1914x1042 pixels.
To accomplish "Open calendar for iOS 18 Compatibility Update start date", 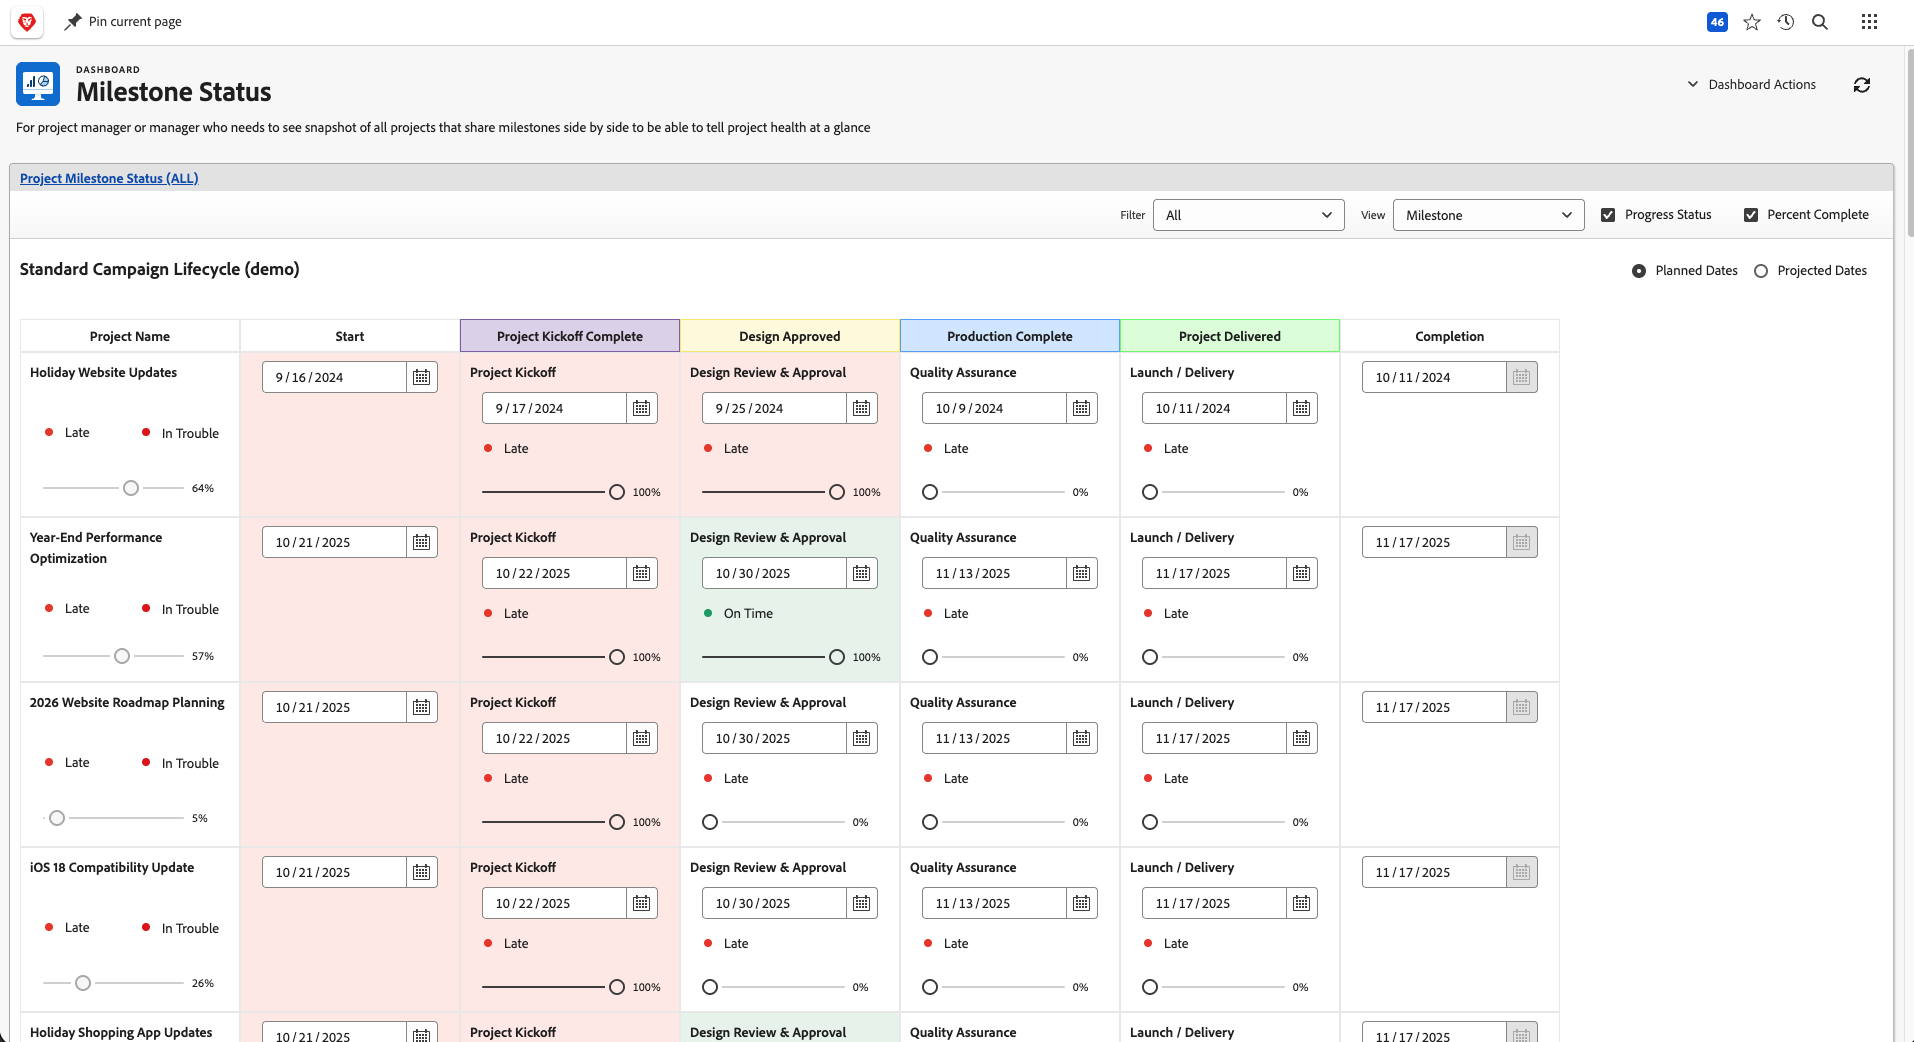I will click(422, 872).
